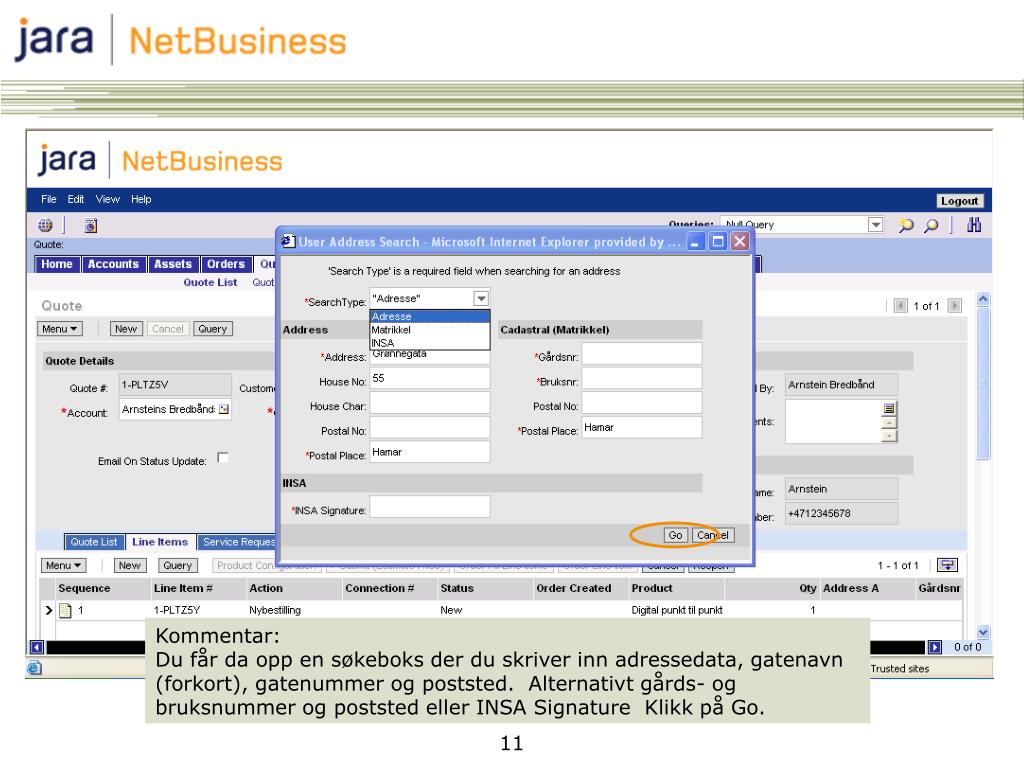Screen dimensions: 1024x768
Task: Click Query in the Line Items applet
Action: (178, 566)
